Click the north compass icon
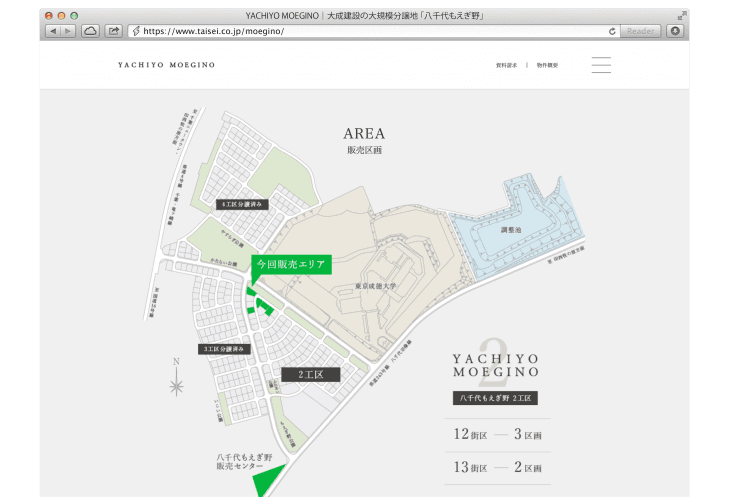This screenshot has height=500, width=730. (176, 377)
